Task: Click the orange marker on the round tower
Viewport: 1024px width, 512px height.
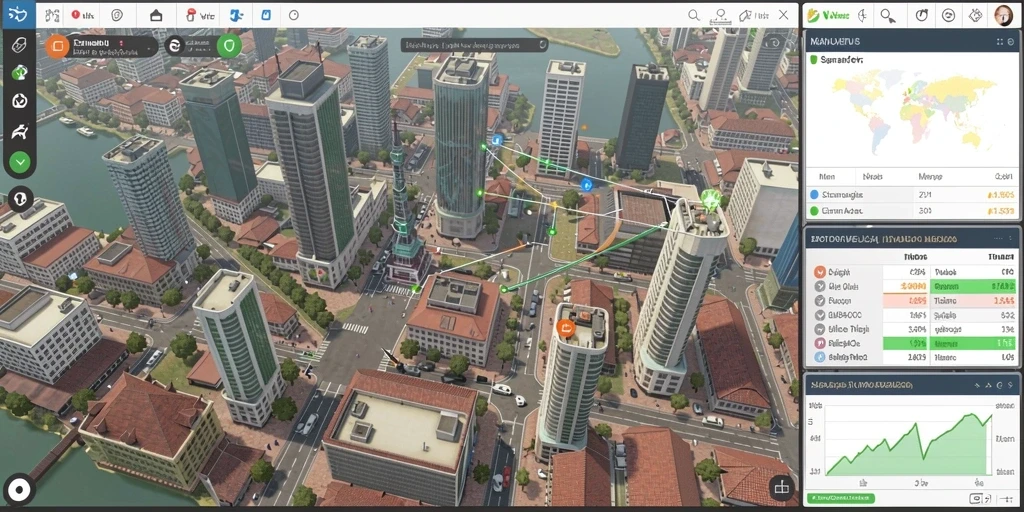Action: coord(566,328)
